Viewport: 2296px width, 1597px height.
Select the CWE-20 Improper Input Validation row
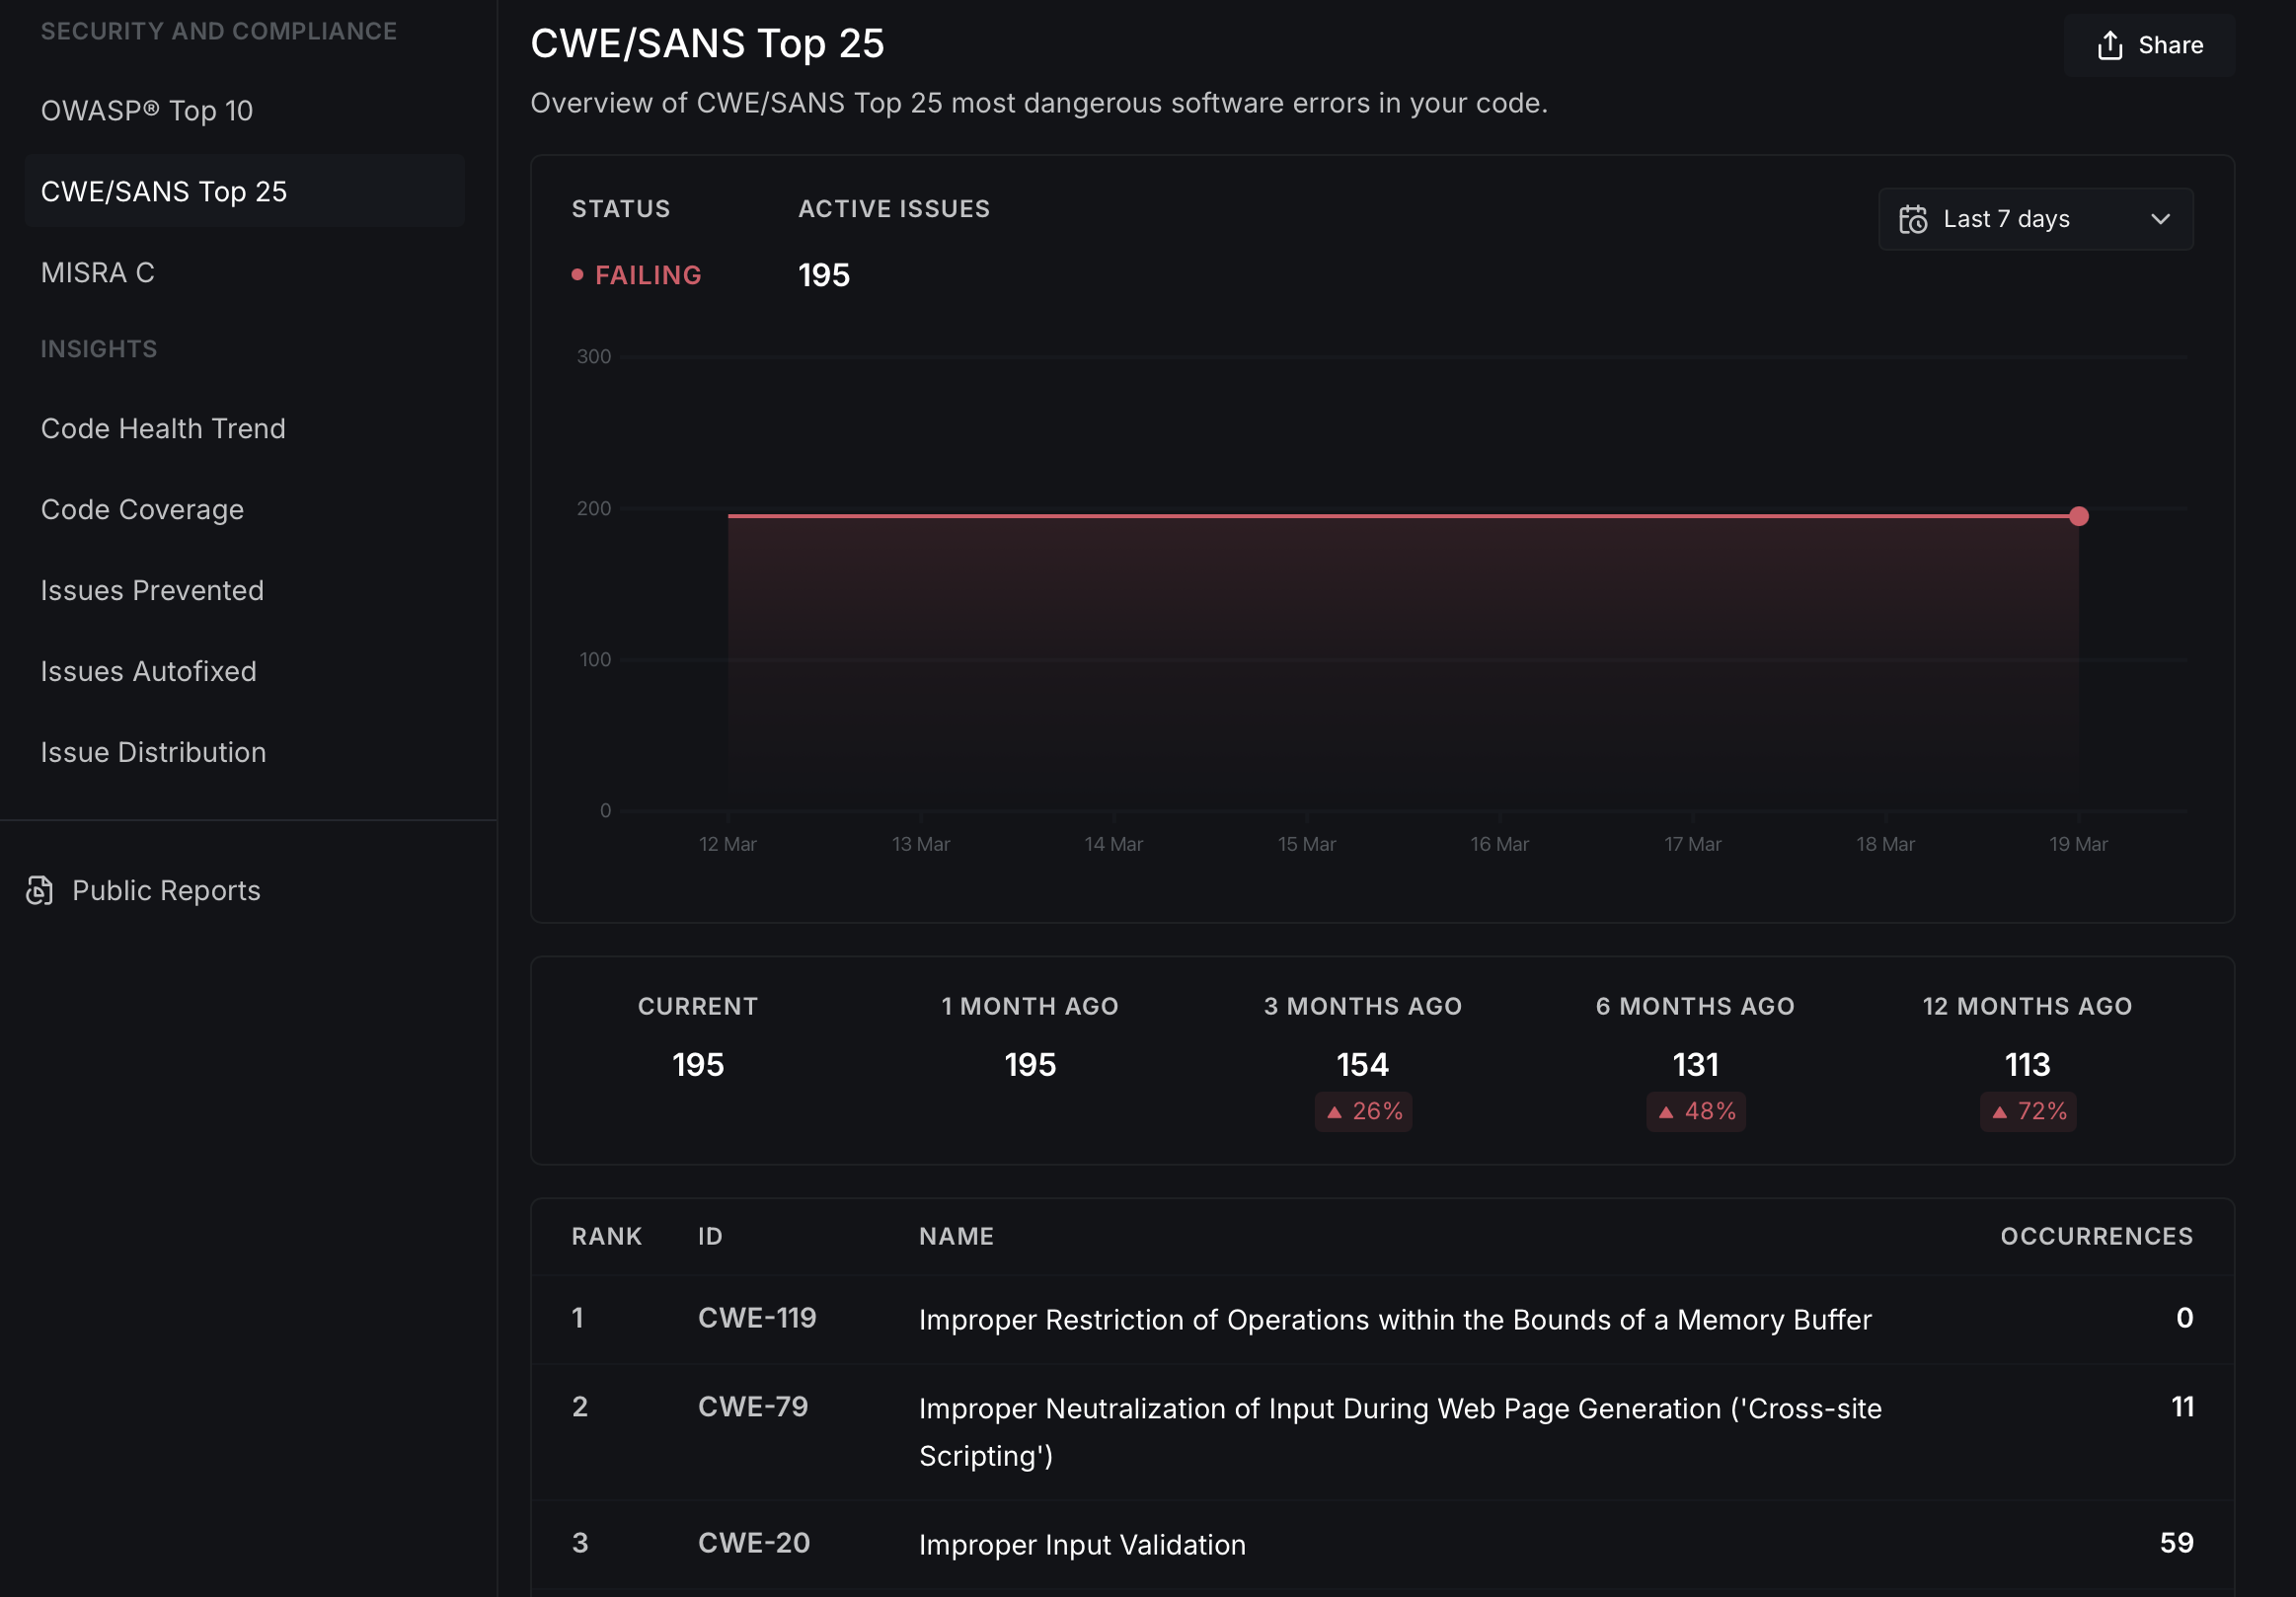(1081, 1544)
